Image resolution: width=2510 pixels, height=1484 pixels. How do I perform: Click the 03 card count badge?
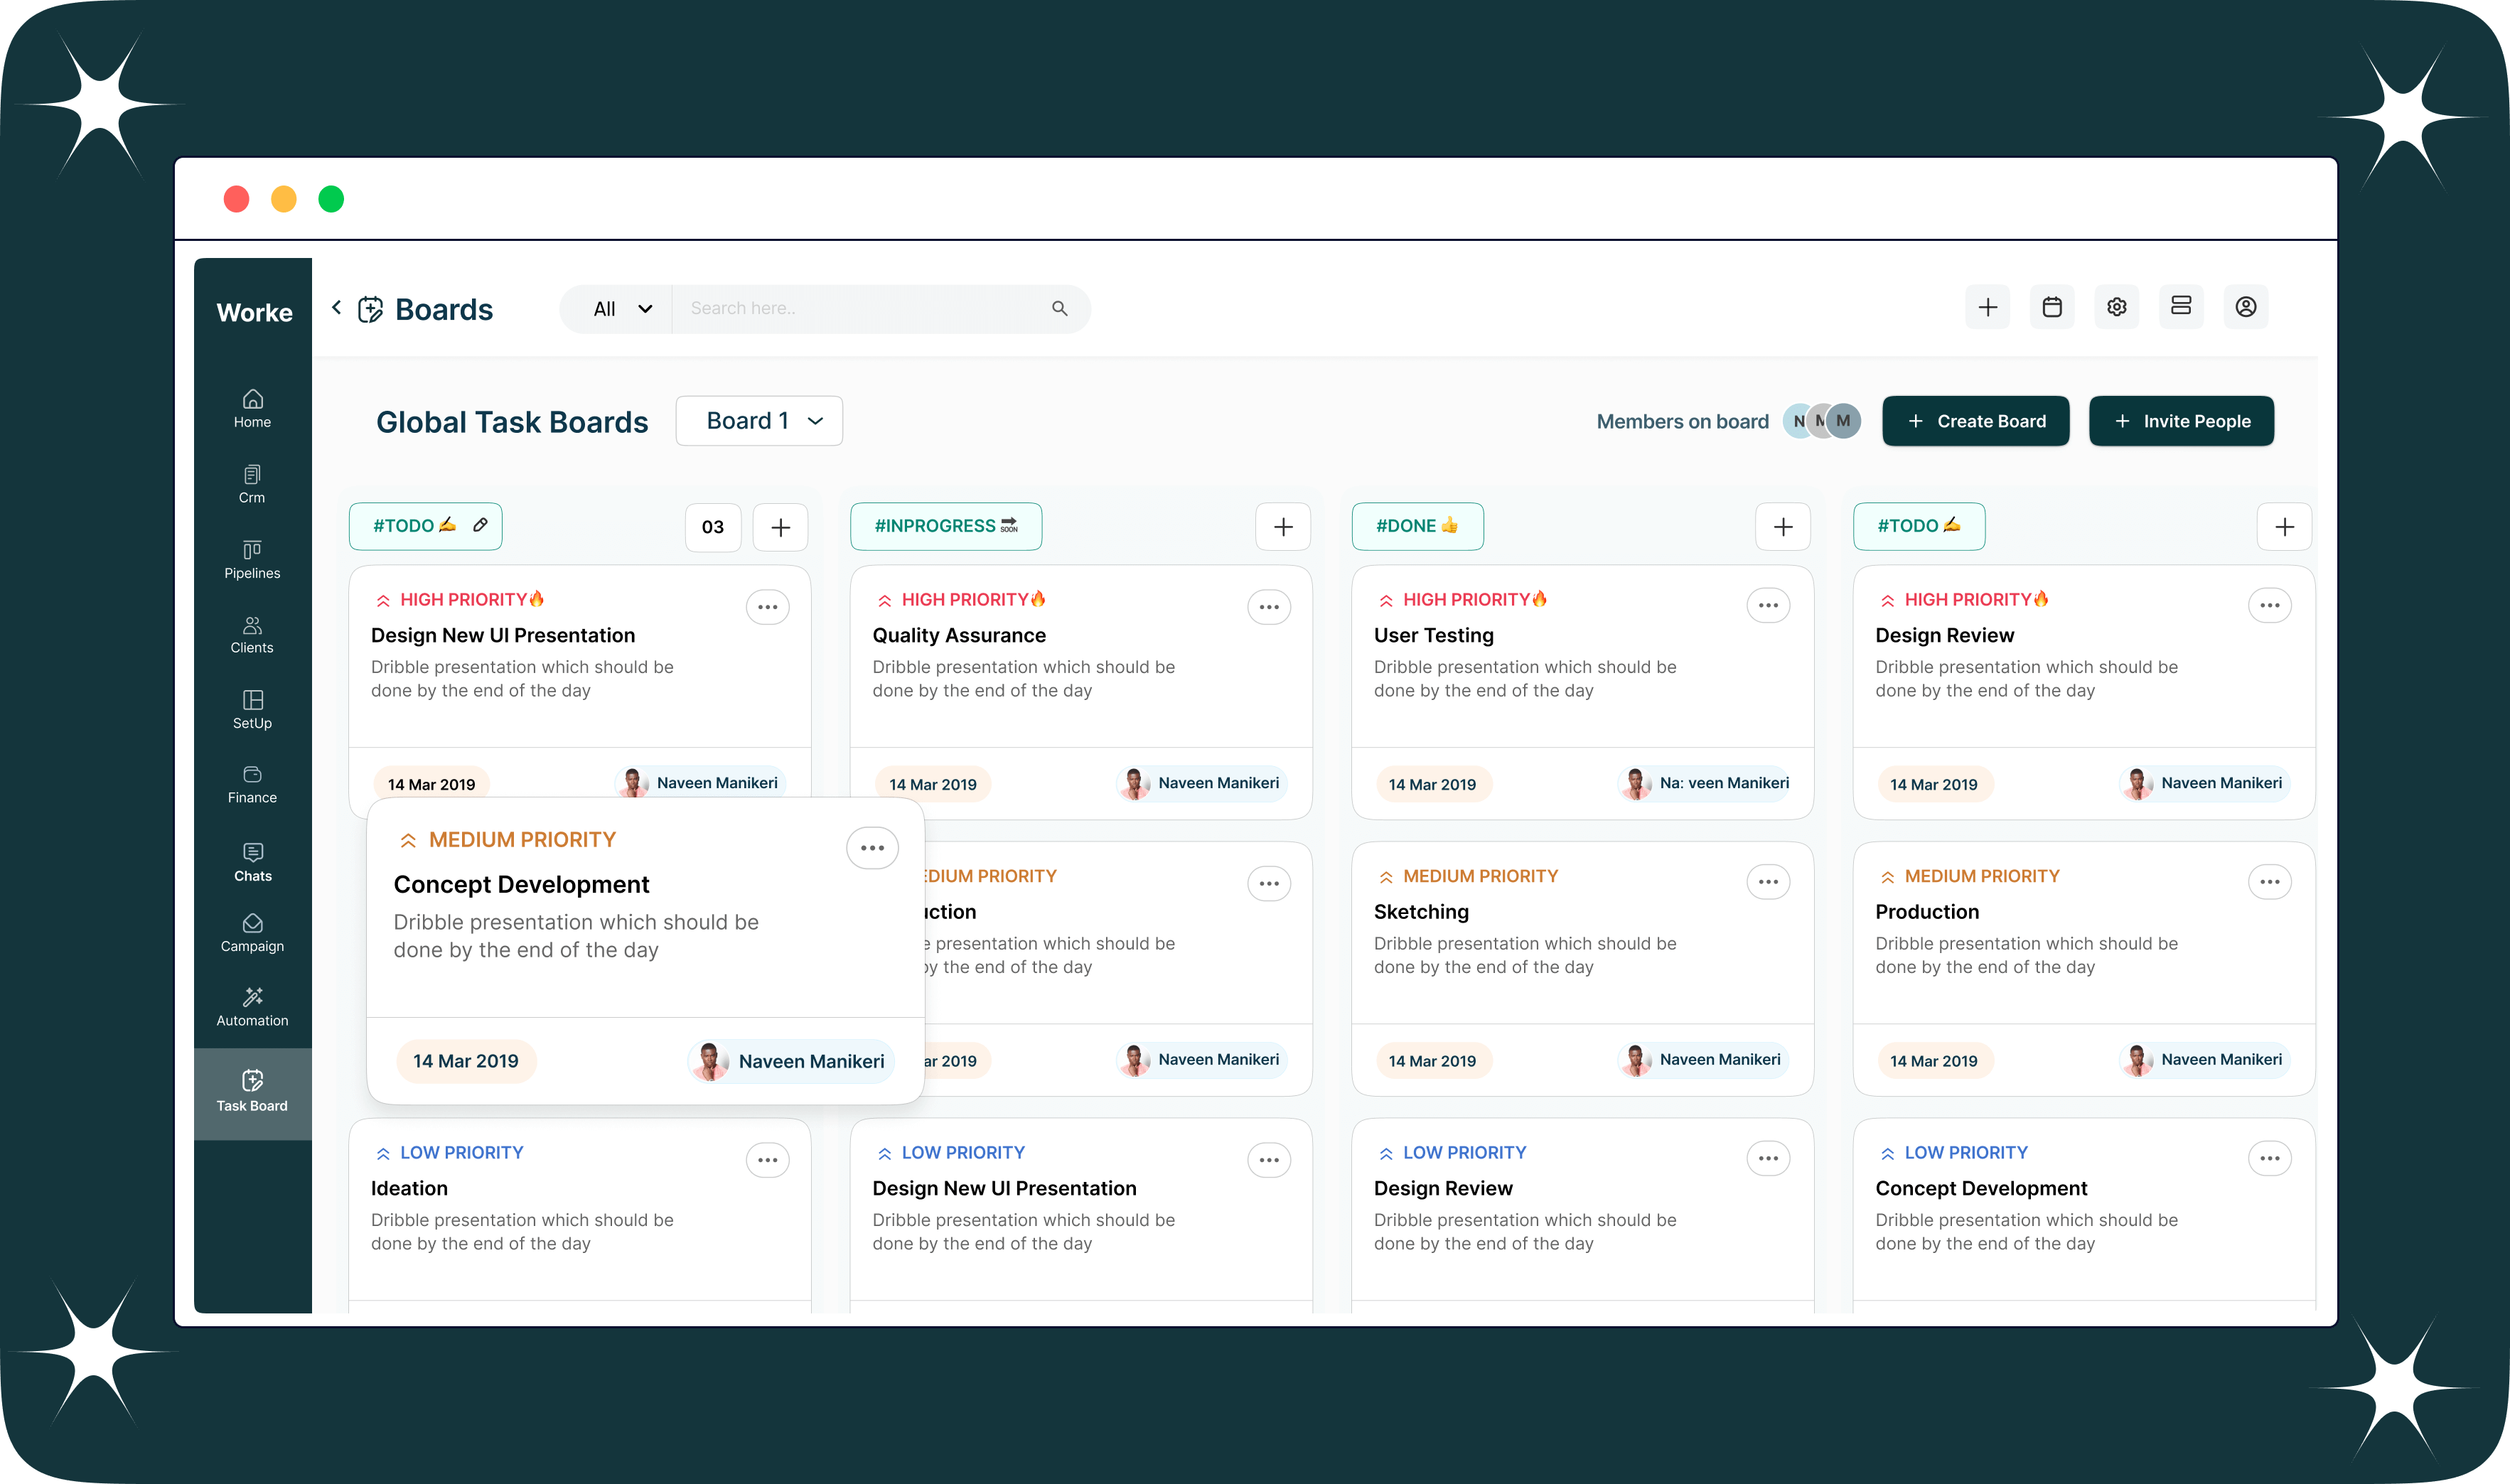click(713, 527)
